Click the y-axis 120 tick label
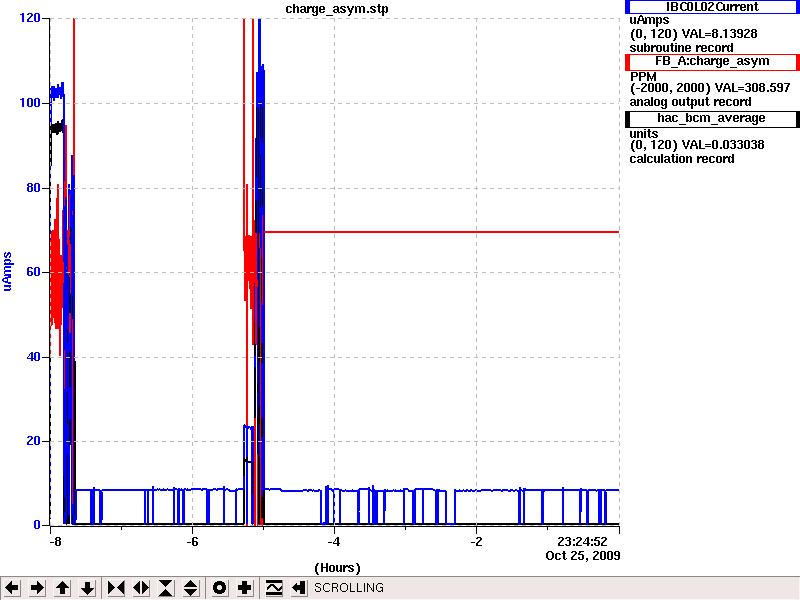This screenshot has width=800, height=600. point(30,18)
